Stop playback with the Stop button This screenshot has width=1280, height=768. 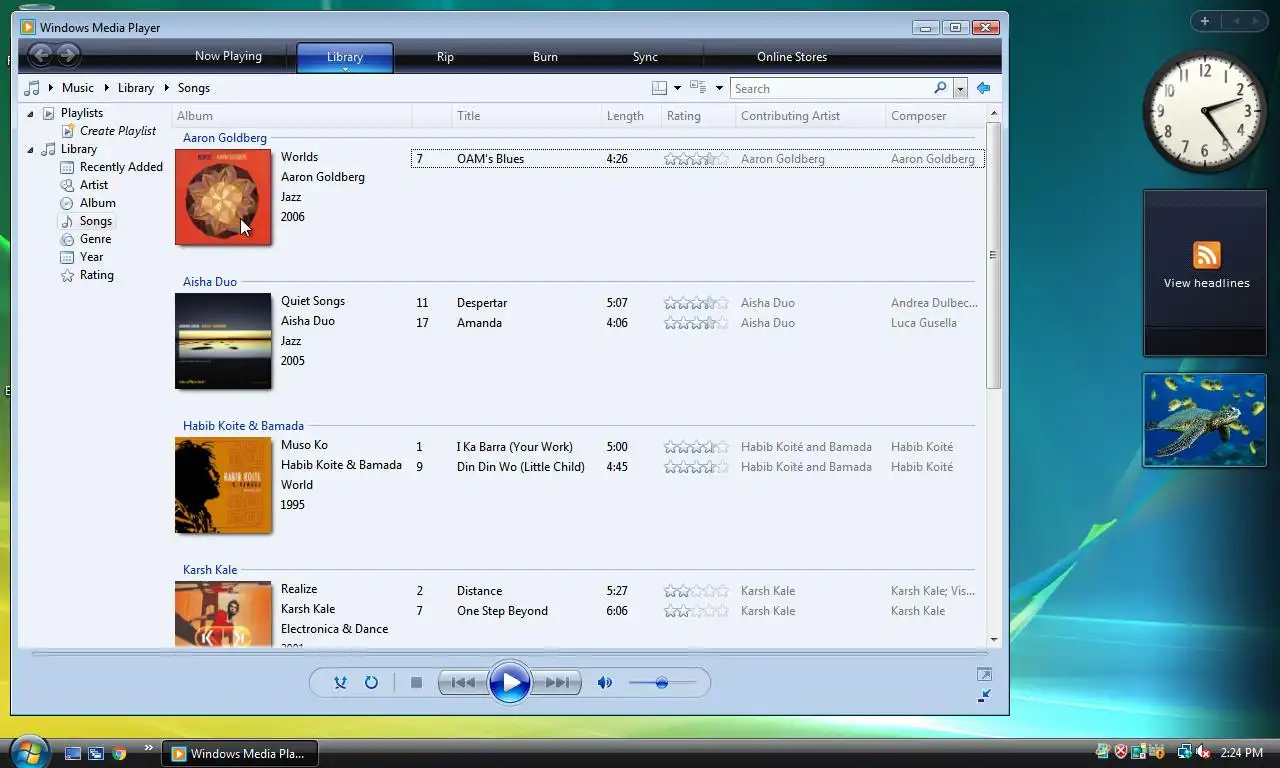[416, 683]
